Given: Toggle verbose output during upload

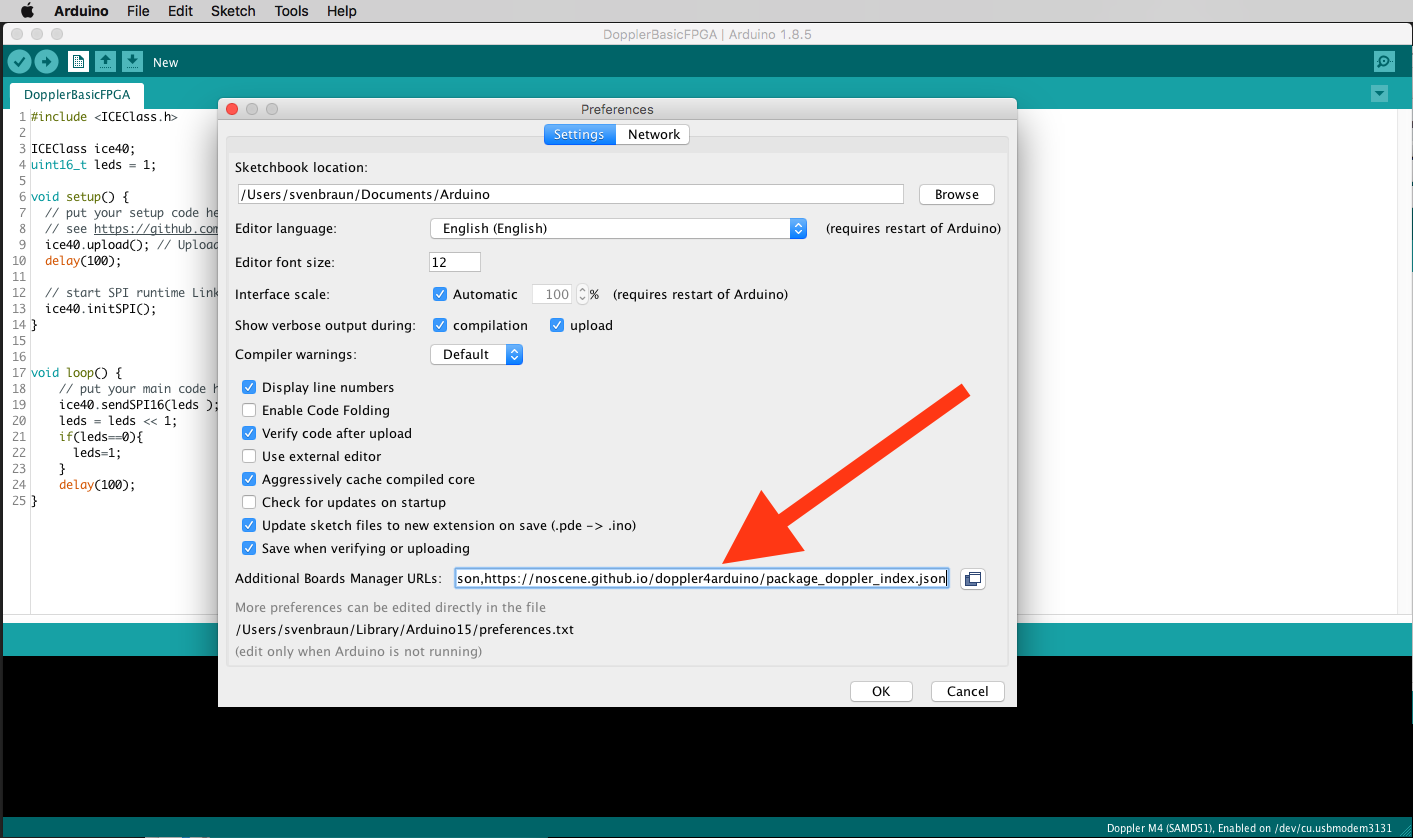Looking at the screenshot, I should click(x=557, y=325).
